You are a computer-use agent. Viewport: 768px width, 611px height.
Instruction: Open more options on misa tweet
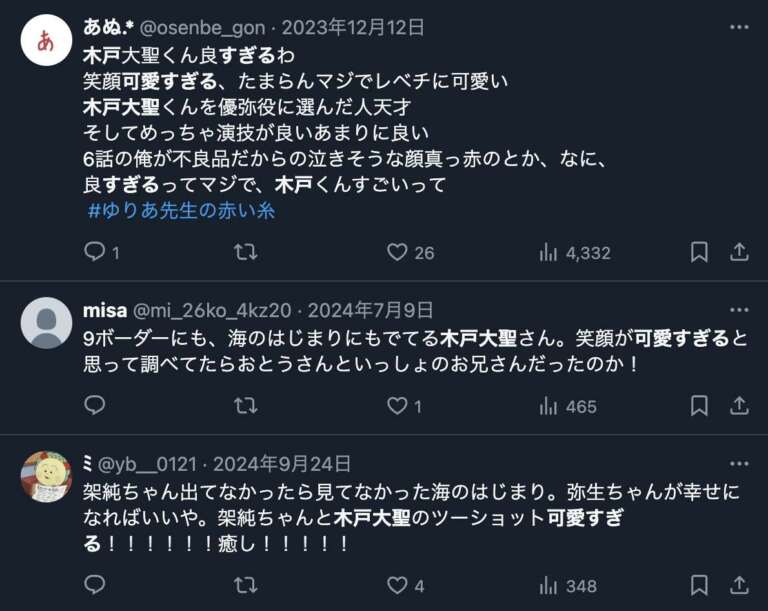coord(739,310)
